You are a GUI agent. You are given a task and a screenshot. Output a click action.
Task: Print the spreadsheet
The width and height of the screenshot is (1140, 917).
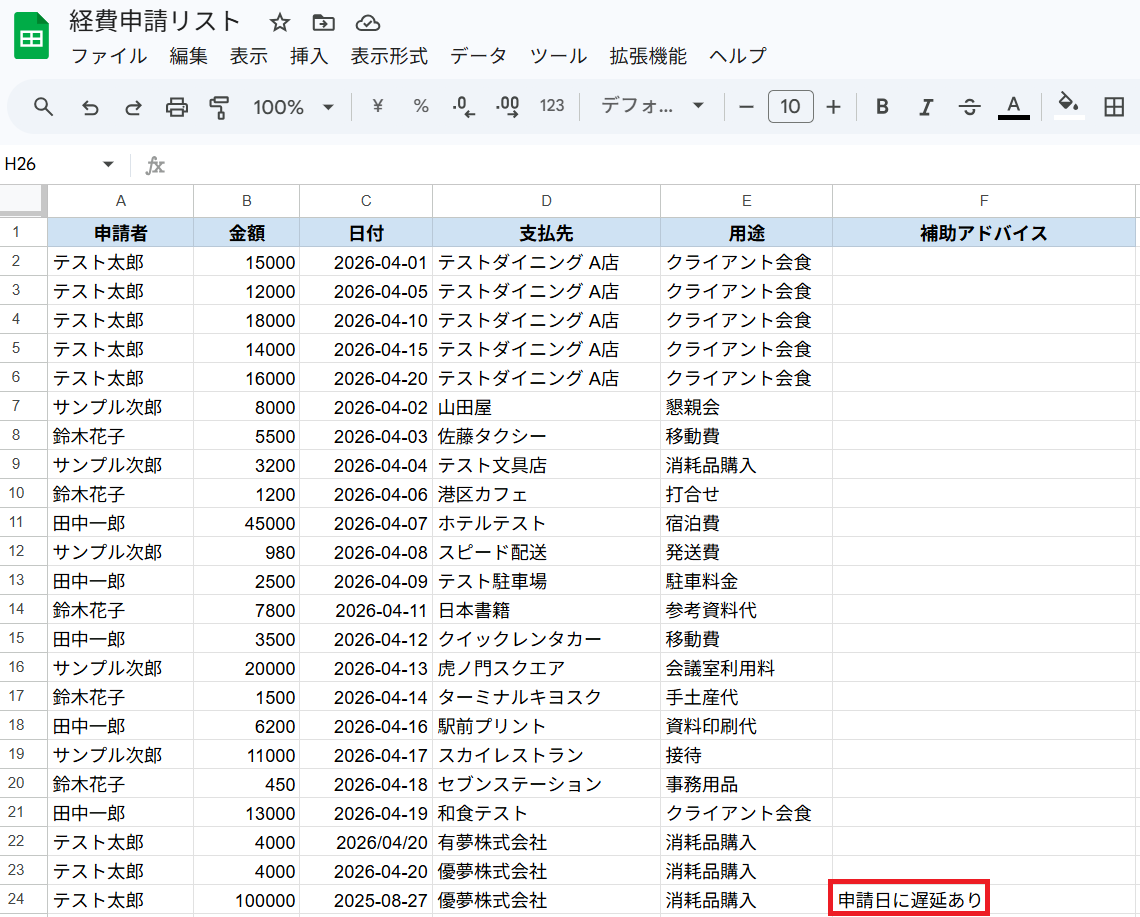177,108
